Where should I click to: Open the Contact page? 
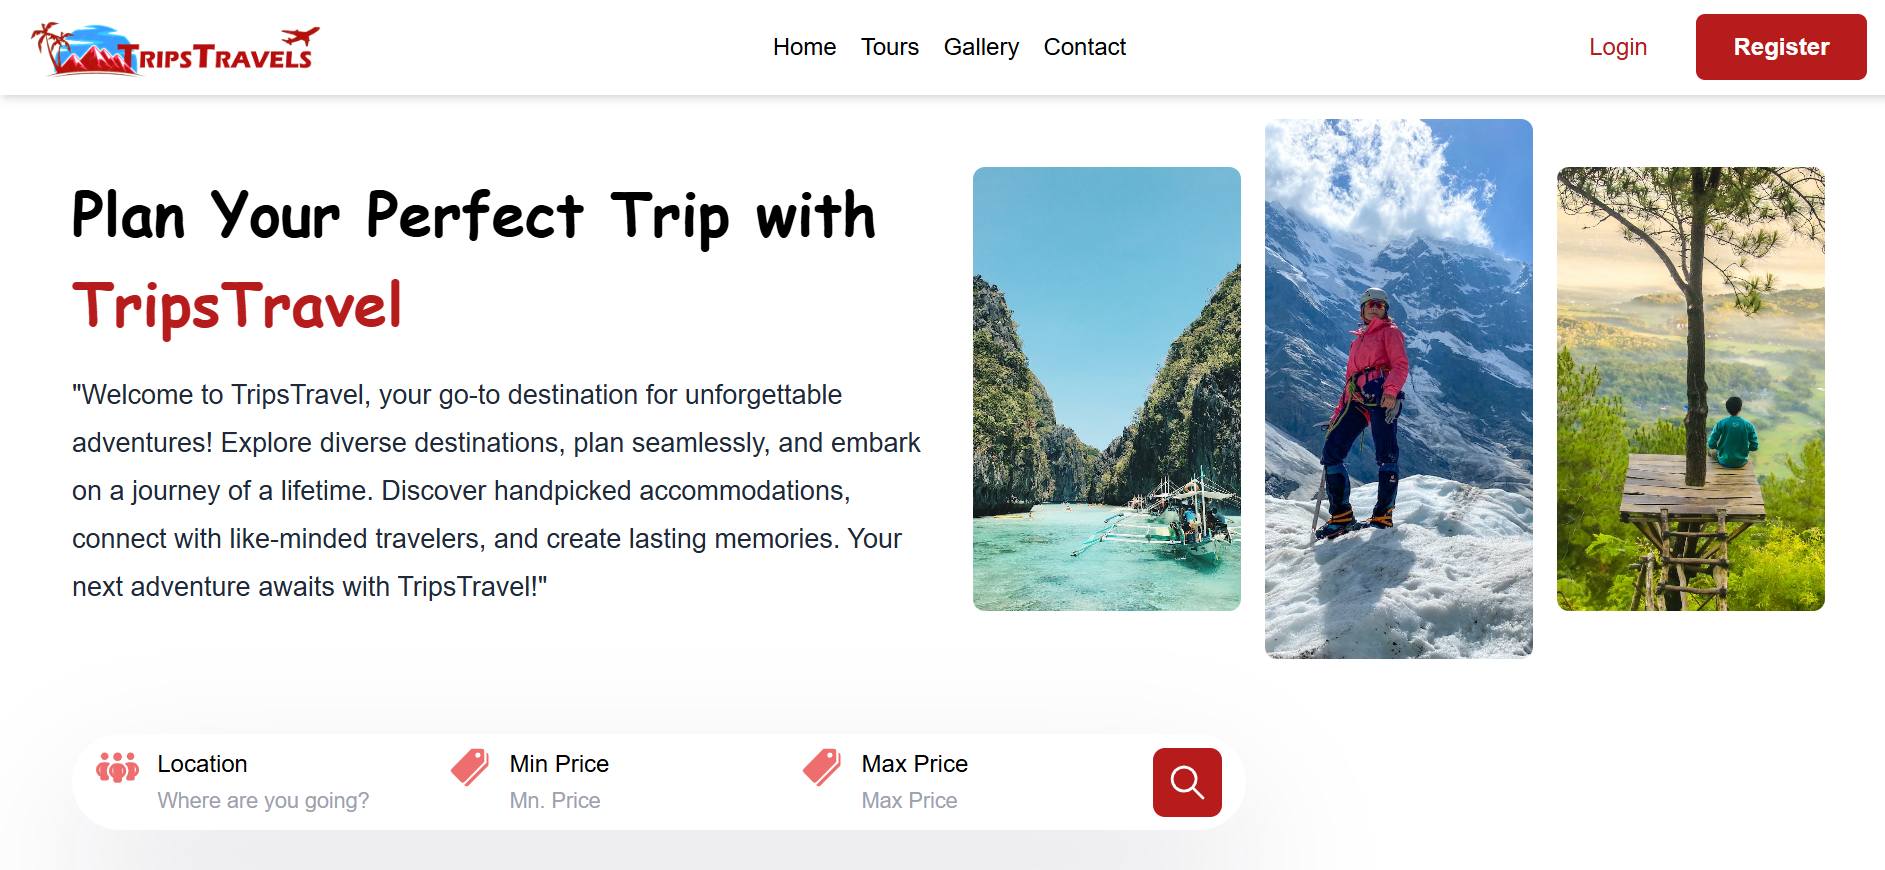pos(1084,47)
